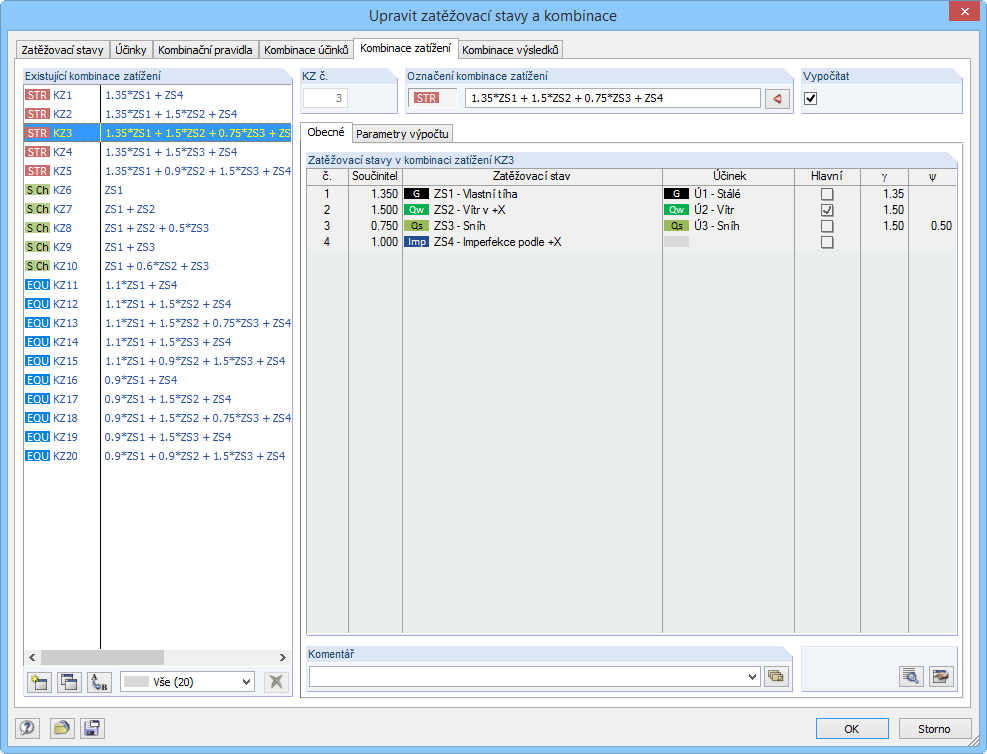Expand the Komentář dropdown
Image resolution: width=987 pixels, height=754 pixels.
pyautogui.click(x=752, y=677)
